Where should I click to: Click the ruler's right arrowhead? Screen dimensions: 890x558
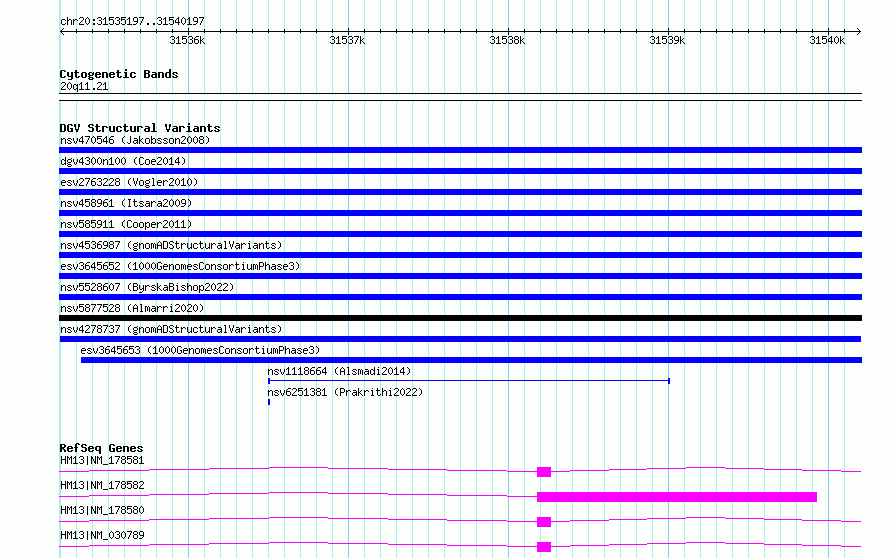pos(859,32)
